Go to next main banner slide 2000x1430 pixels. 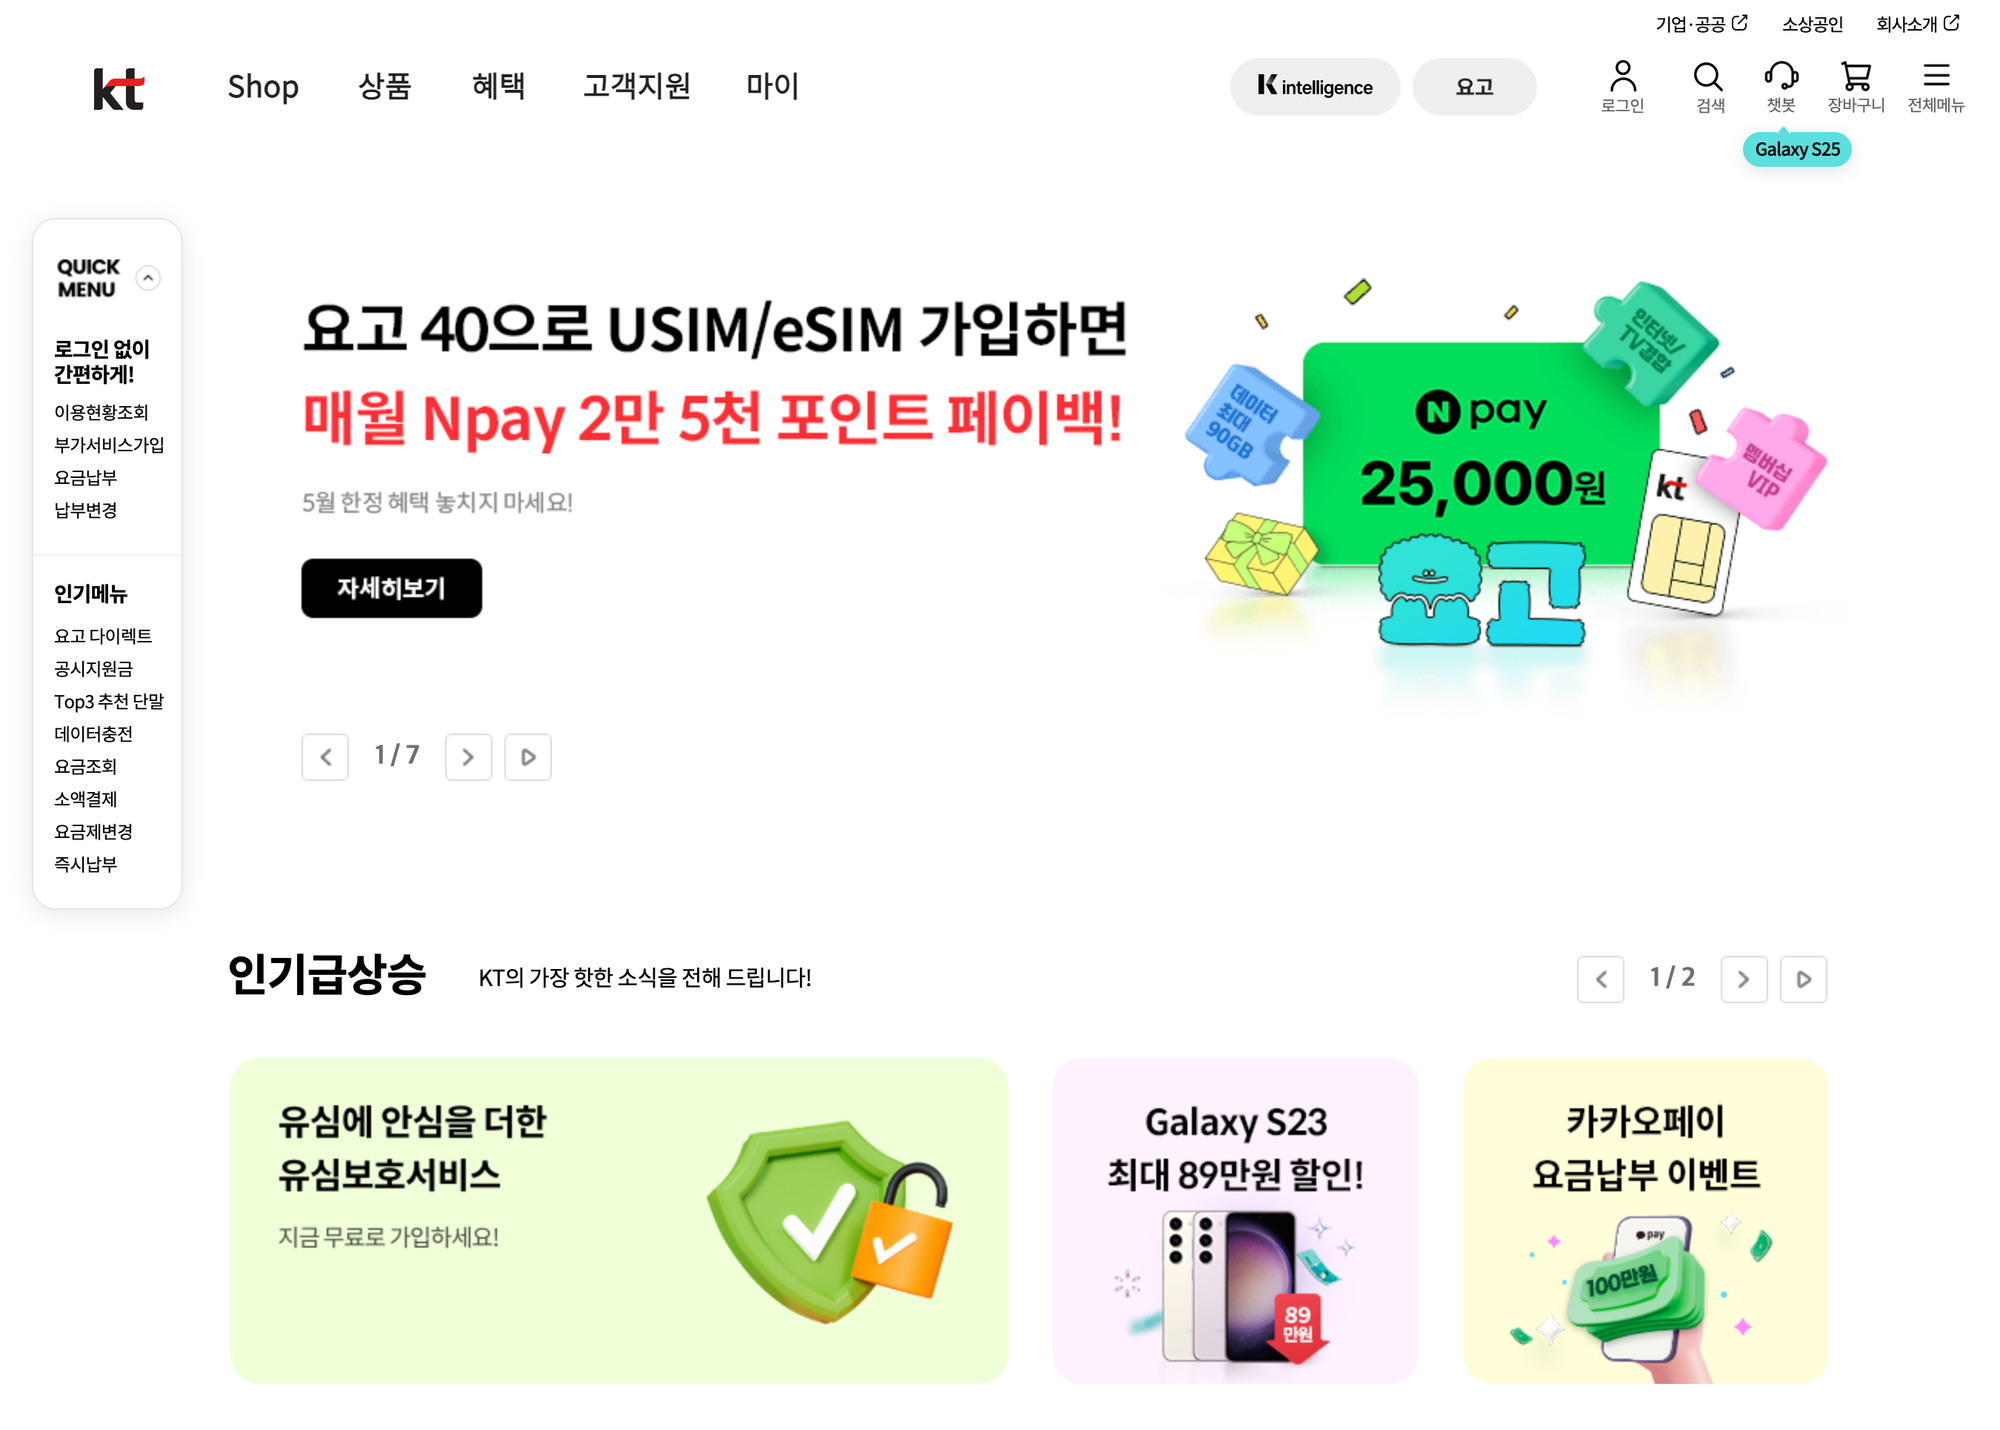point(468,757)
